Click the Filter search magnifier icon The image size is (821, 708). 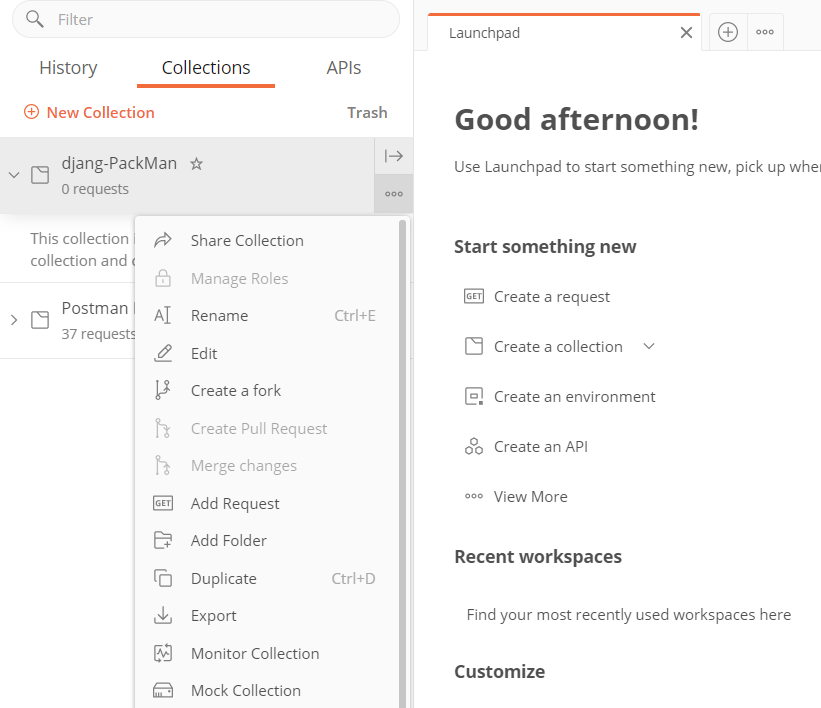point(35,19)
